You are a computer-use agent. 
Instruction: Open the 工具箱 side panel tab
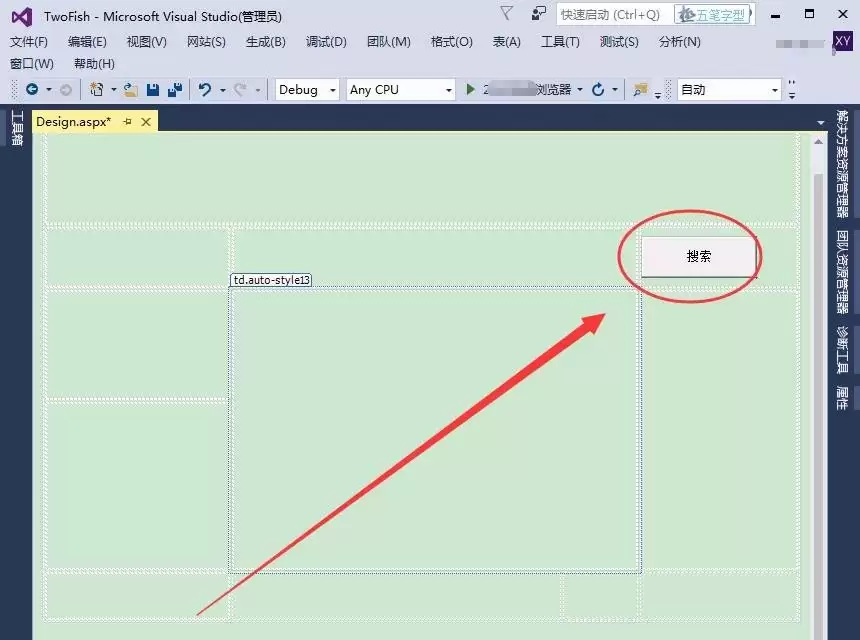(x=16, y=129)
